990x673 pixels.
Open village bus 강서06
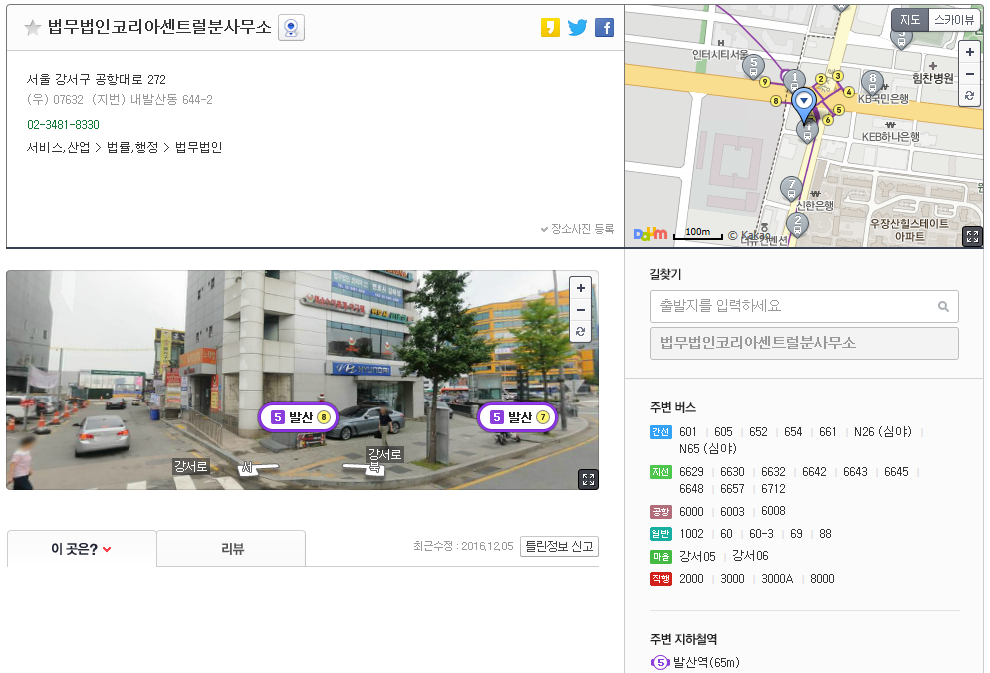click(x=750, y=556)
